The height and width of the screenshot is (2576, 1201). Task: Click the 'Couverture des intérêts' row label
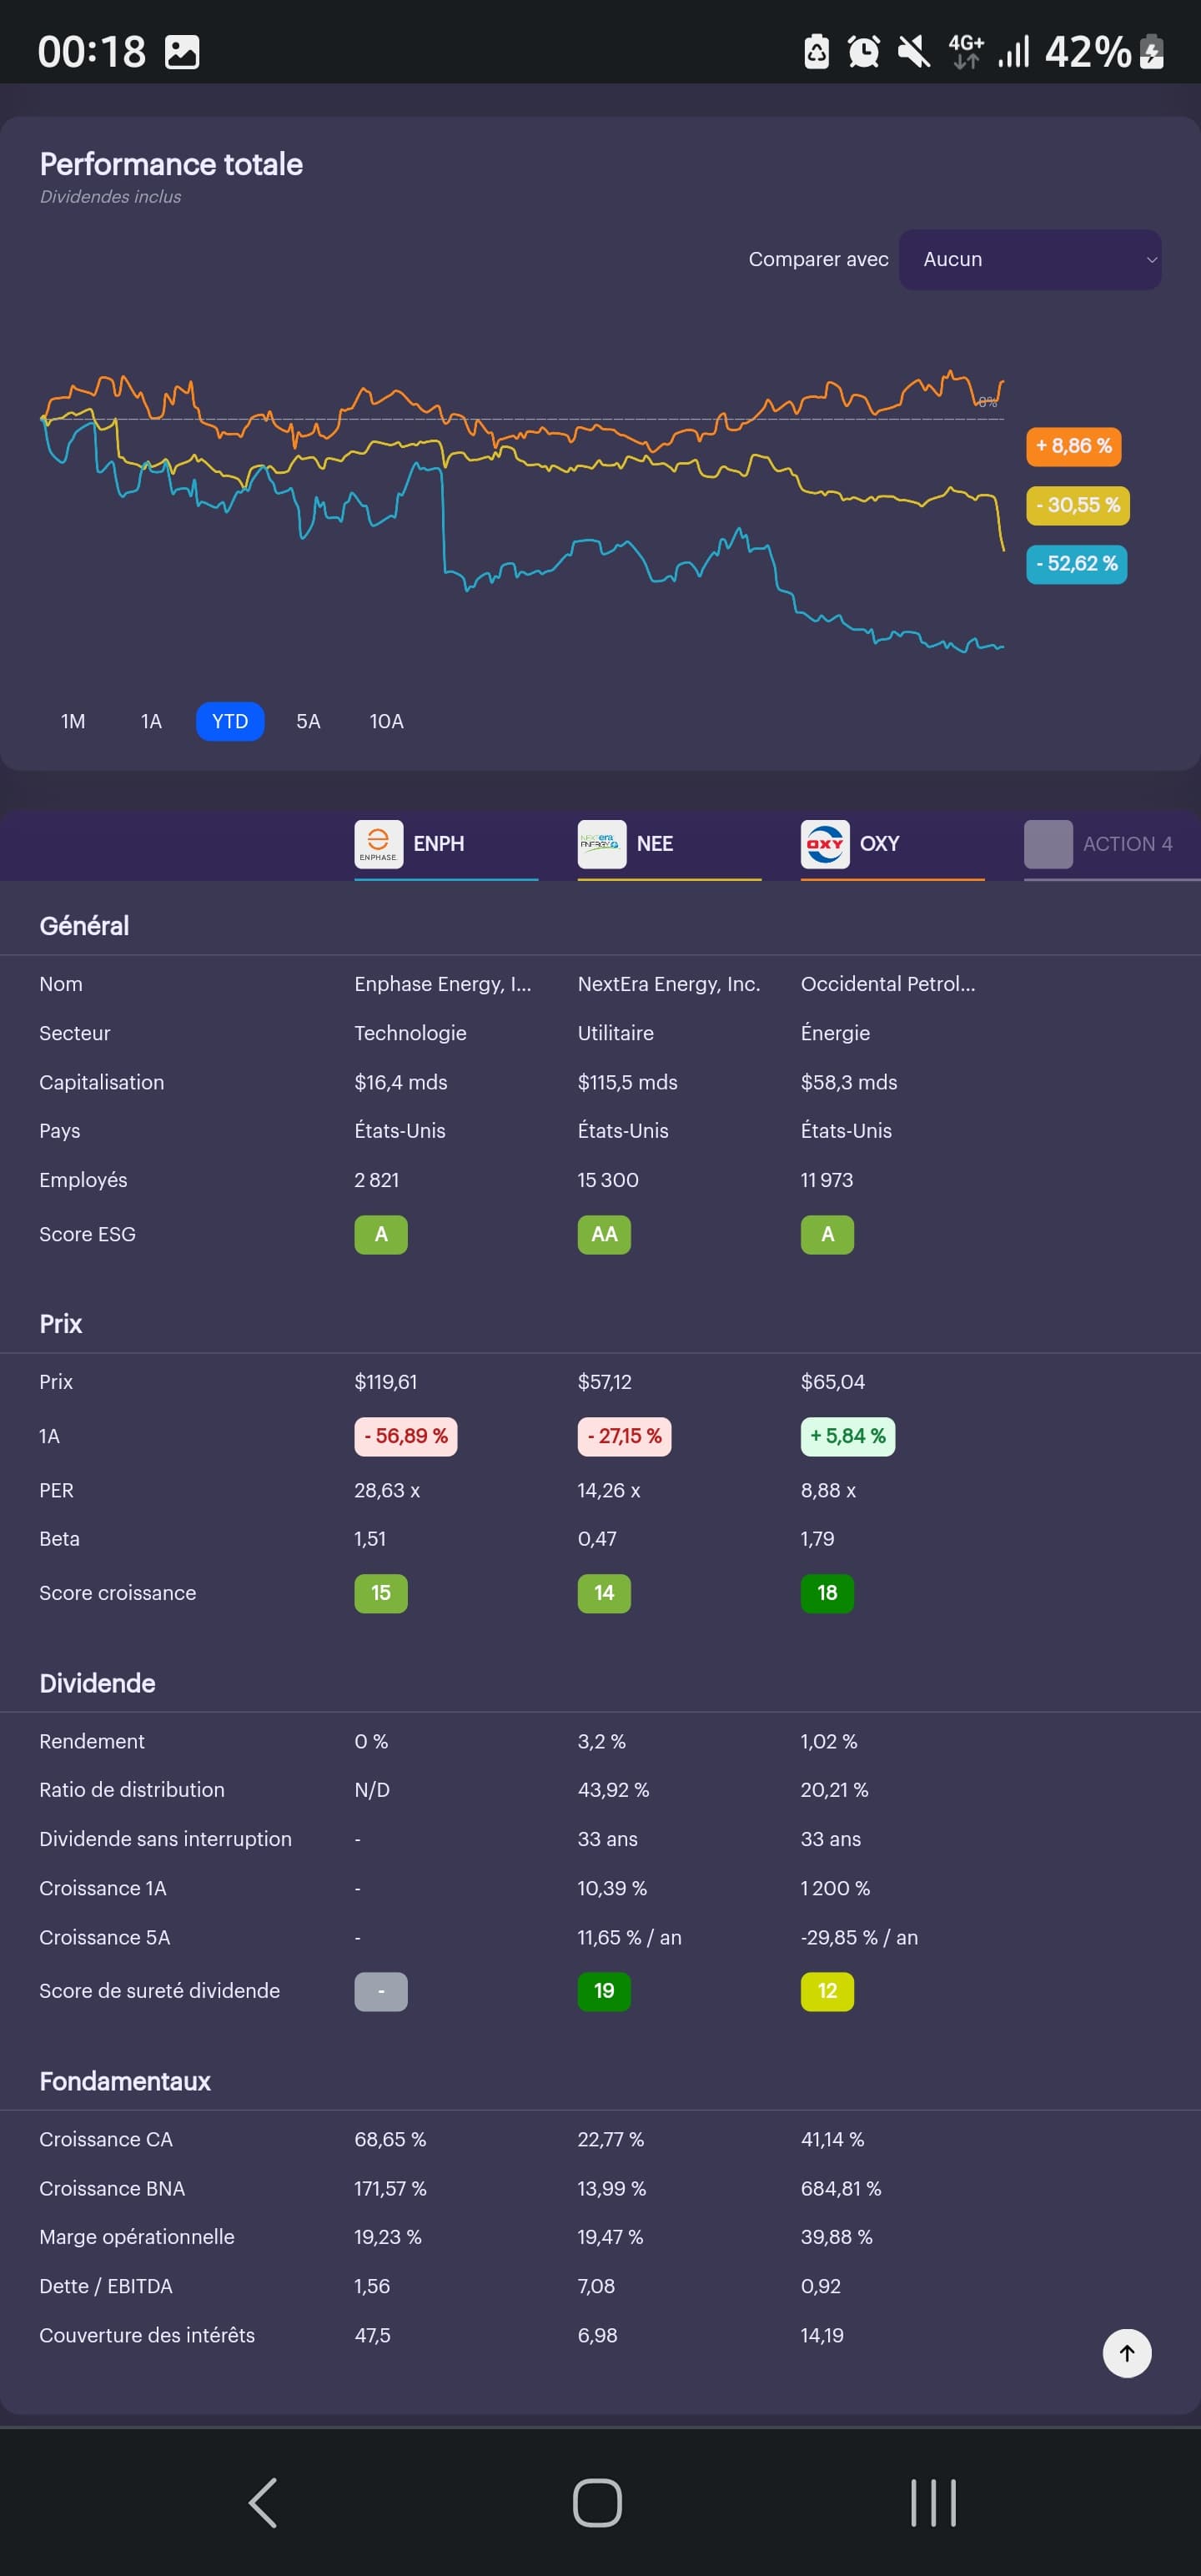tap(147, 2335)
